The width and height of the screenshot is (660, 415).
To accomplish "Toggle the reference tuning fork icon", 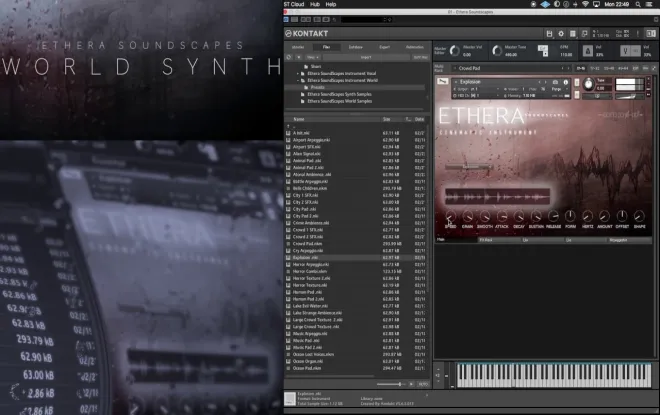I will (x=625, y=51).
